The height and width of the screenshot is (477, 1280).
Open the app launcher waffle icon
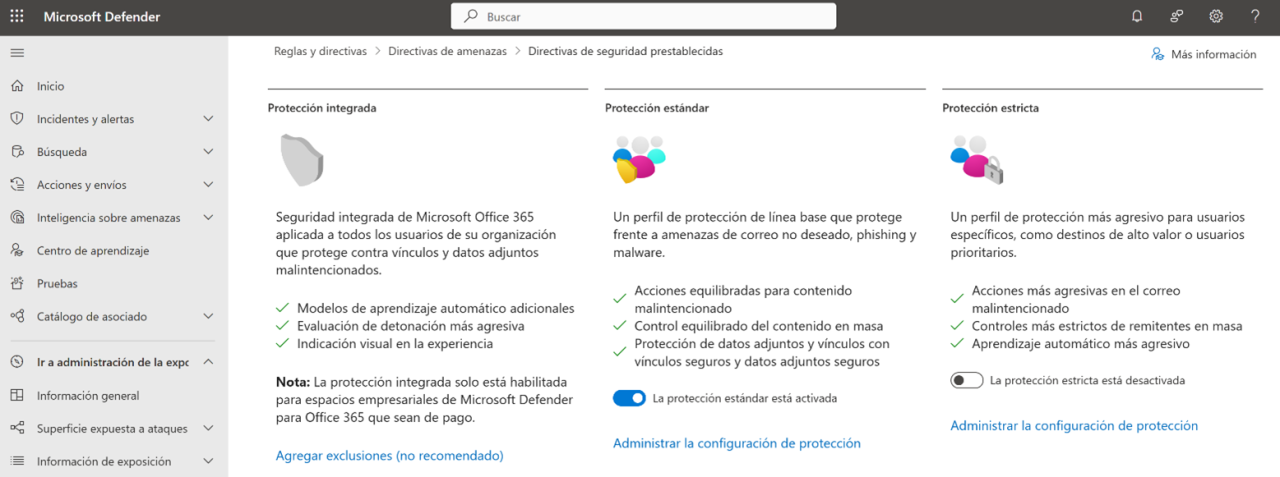17,16
